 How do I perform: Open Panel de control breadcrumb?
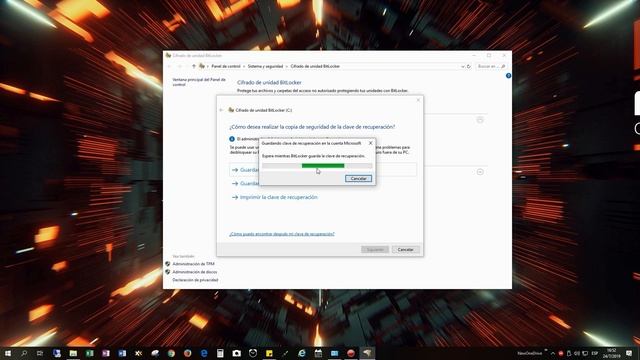pos(226,66)
